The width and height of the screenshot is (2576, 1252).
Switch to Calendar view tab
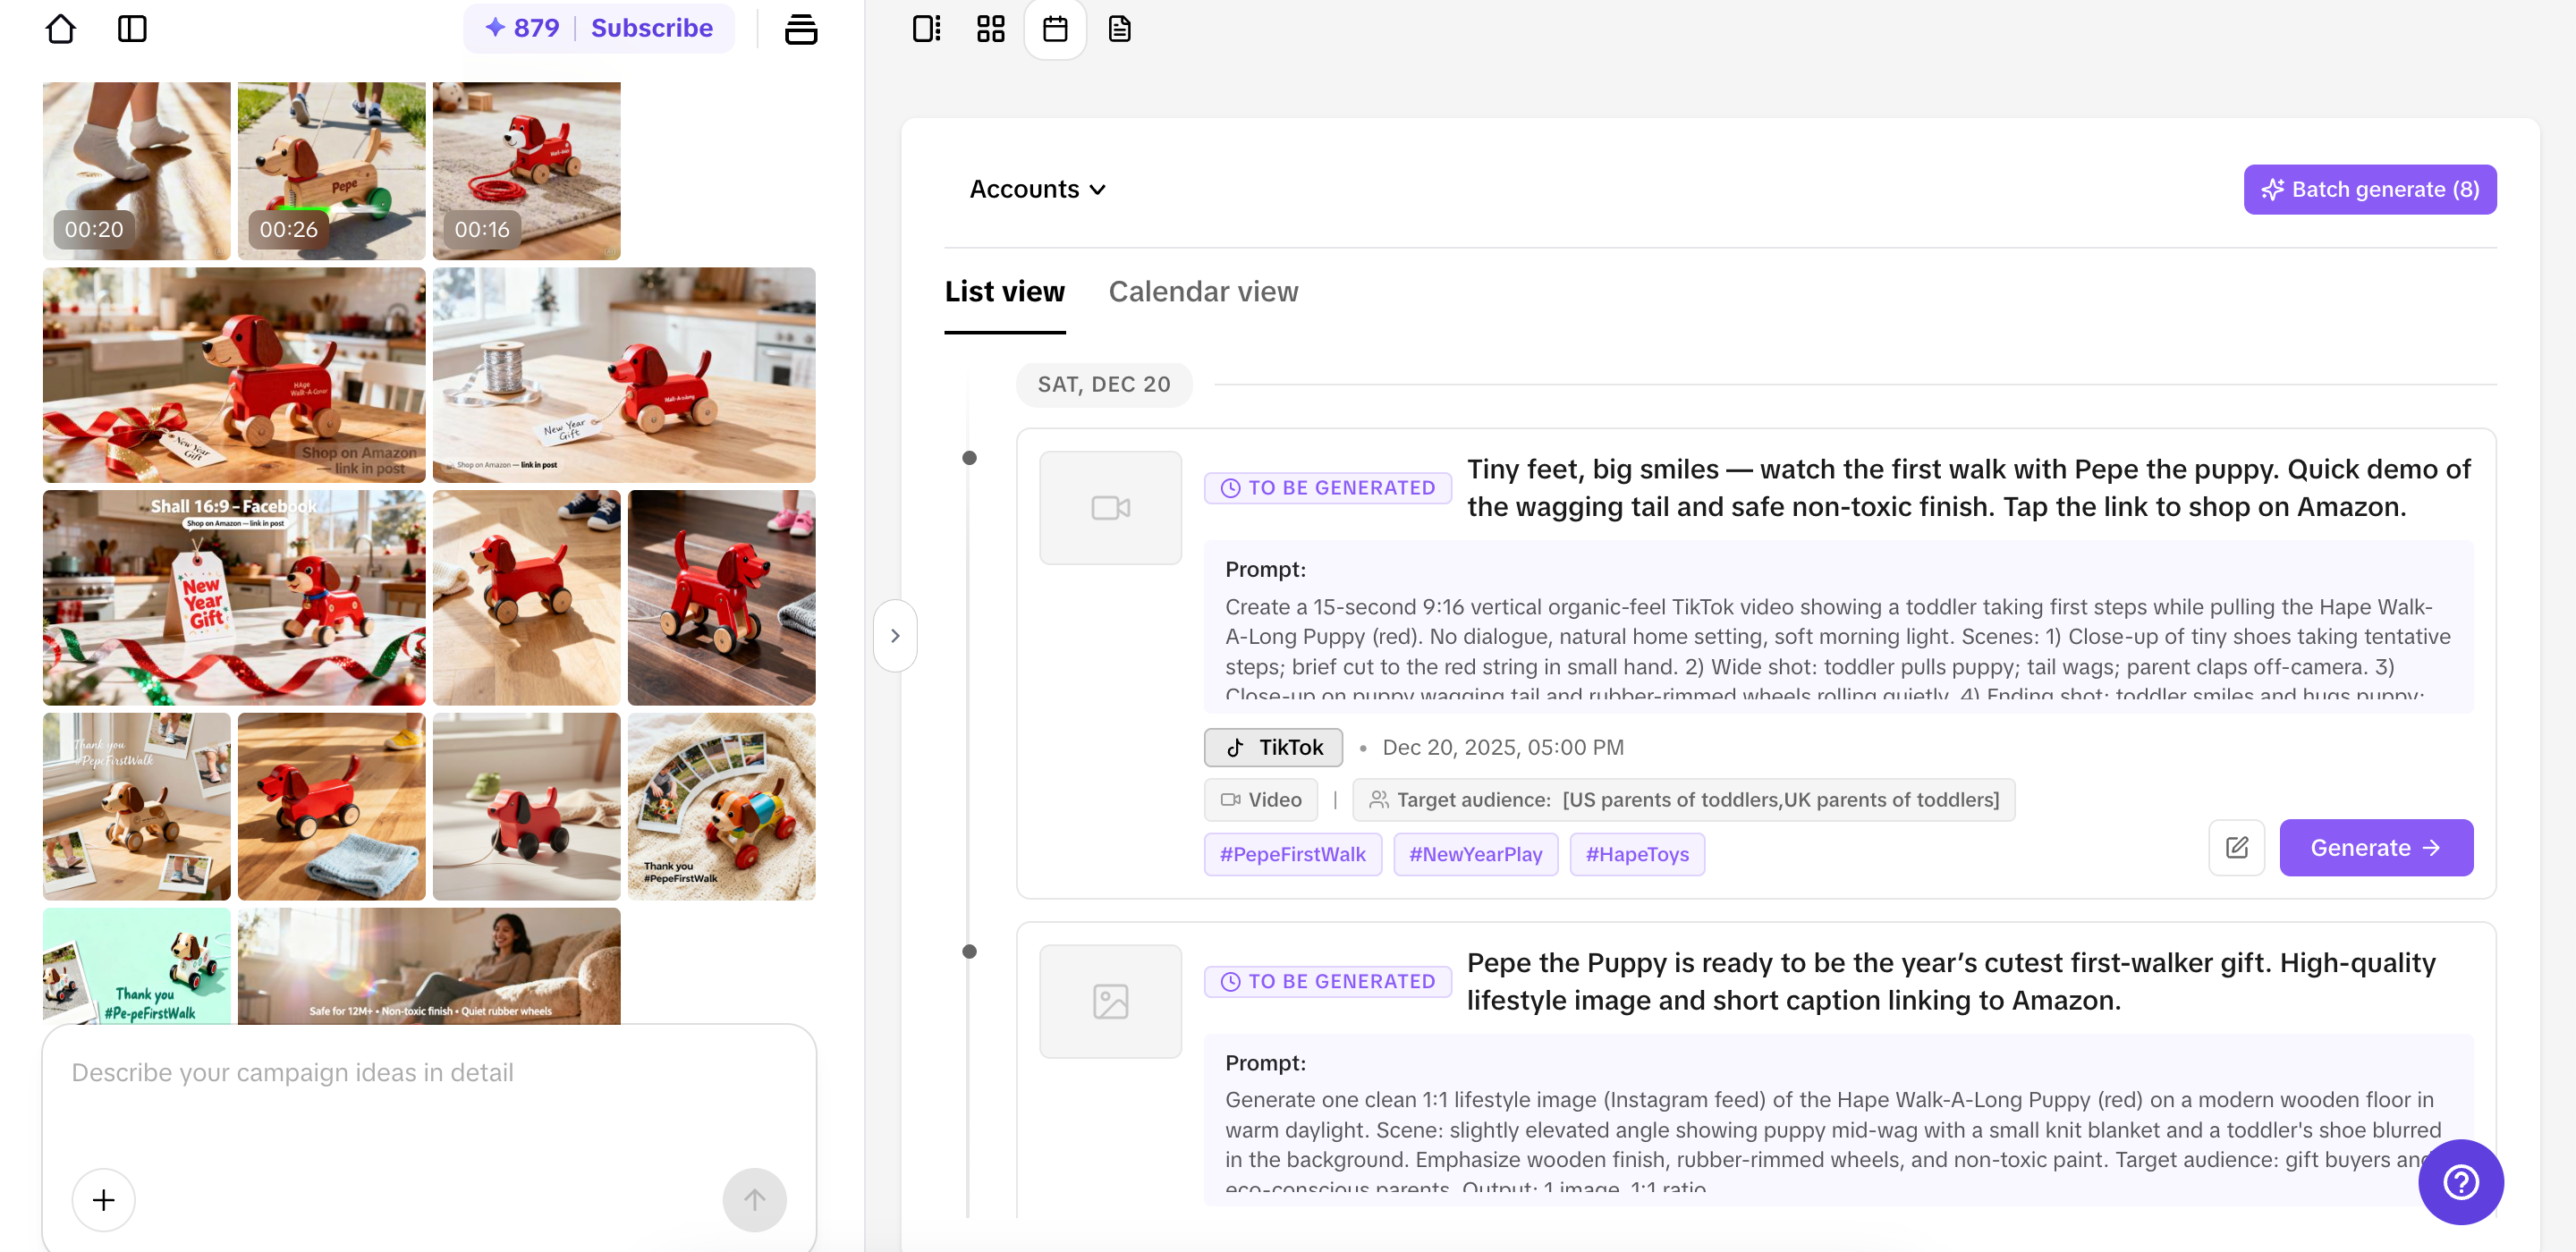click(x=1203, y=291)
